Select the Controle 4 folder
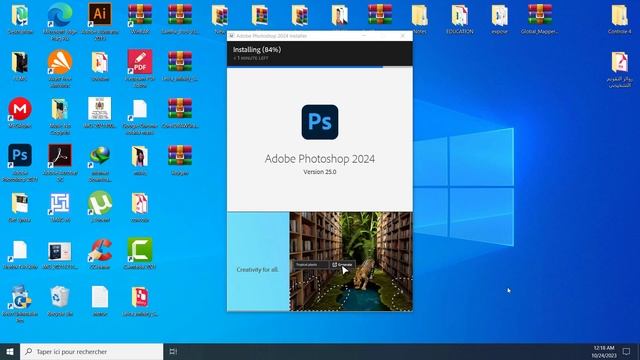This screenshot has height=360, width=640. point(620,16)
